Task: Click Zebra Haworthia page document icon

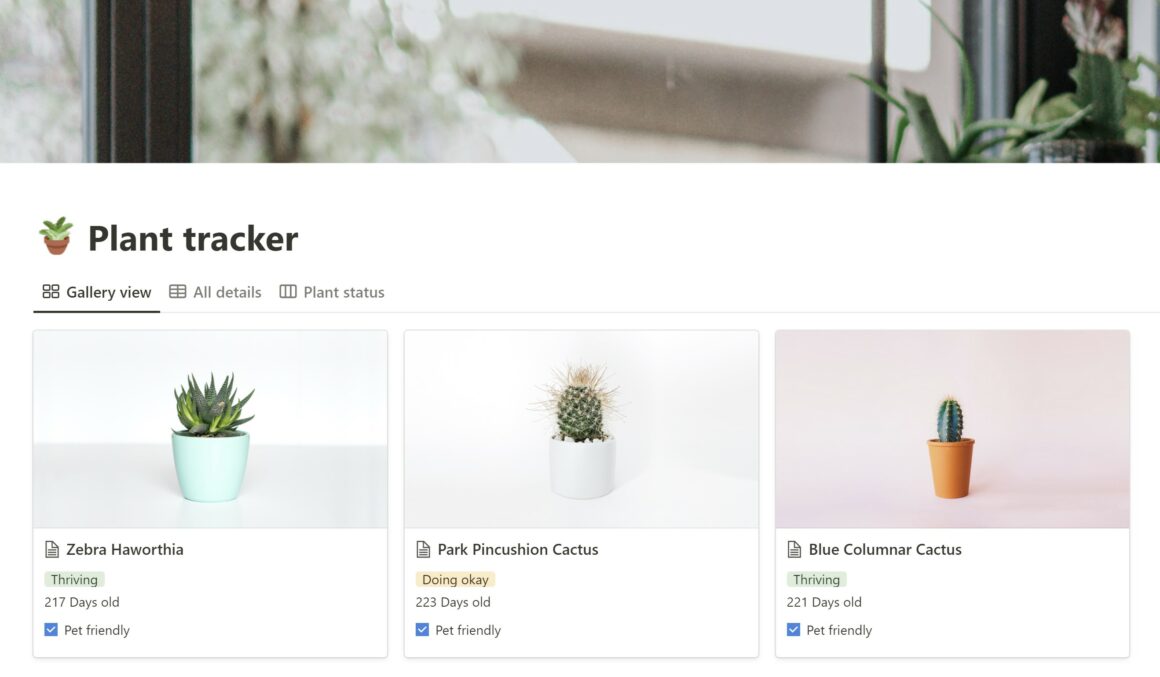Action: 52,549
